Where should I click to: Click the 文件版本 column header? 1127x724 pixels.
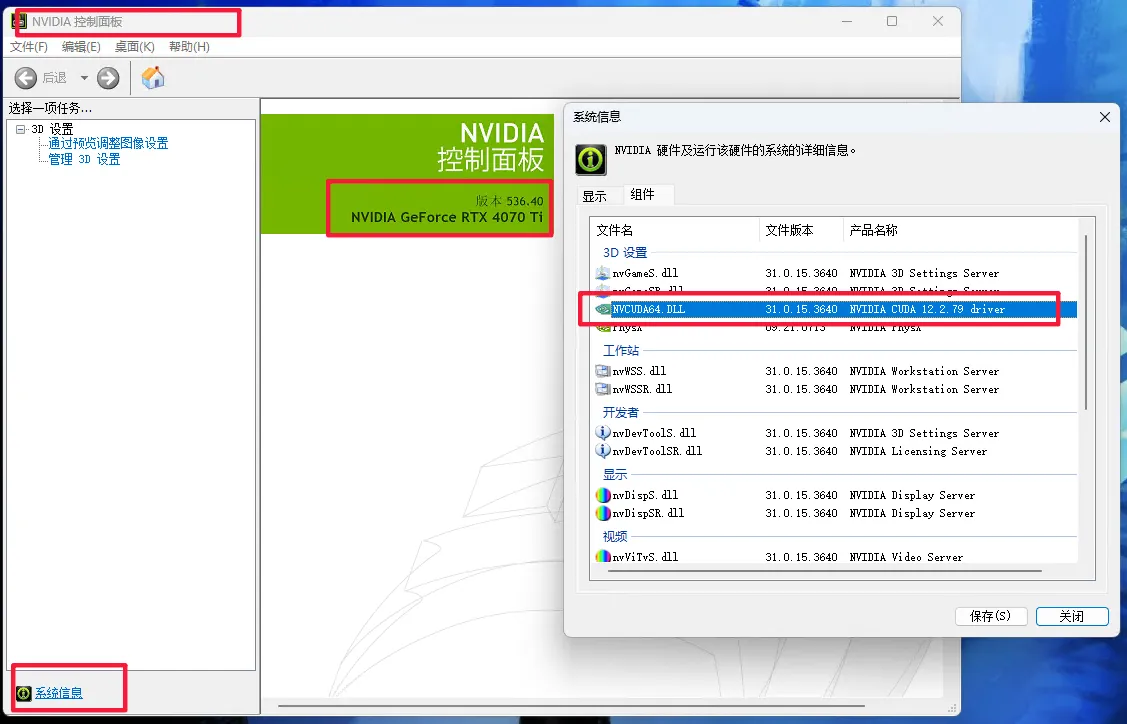(x=790, y=230)
